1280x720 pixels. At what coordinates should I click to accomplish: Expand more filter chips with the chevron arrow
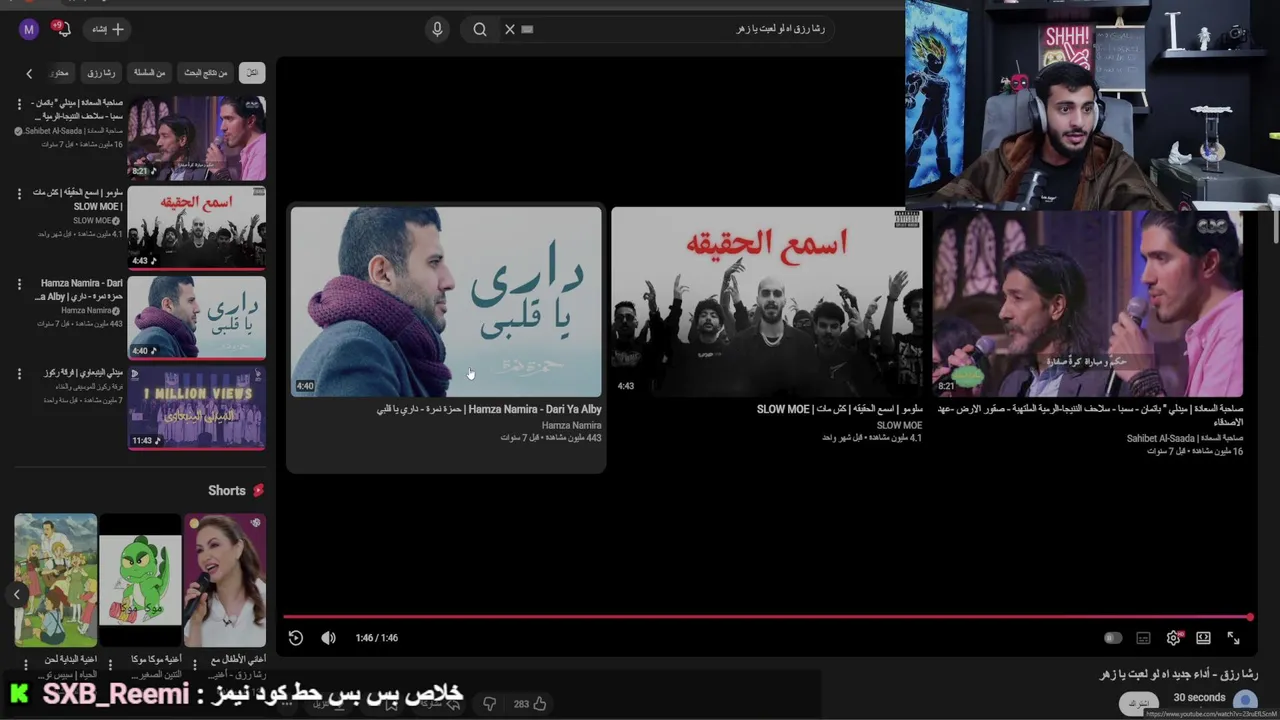tap(29, 73)
